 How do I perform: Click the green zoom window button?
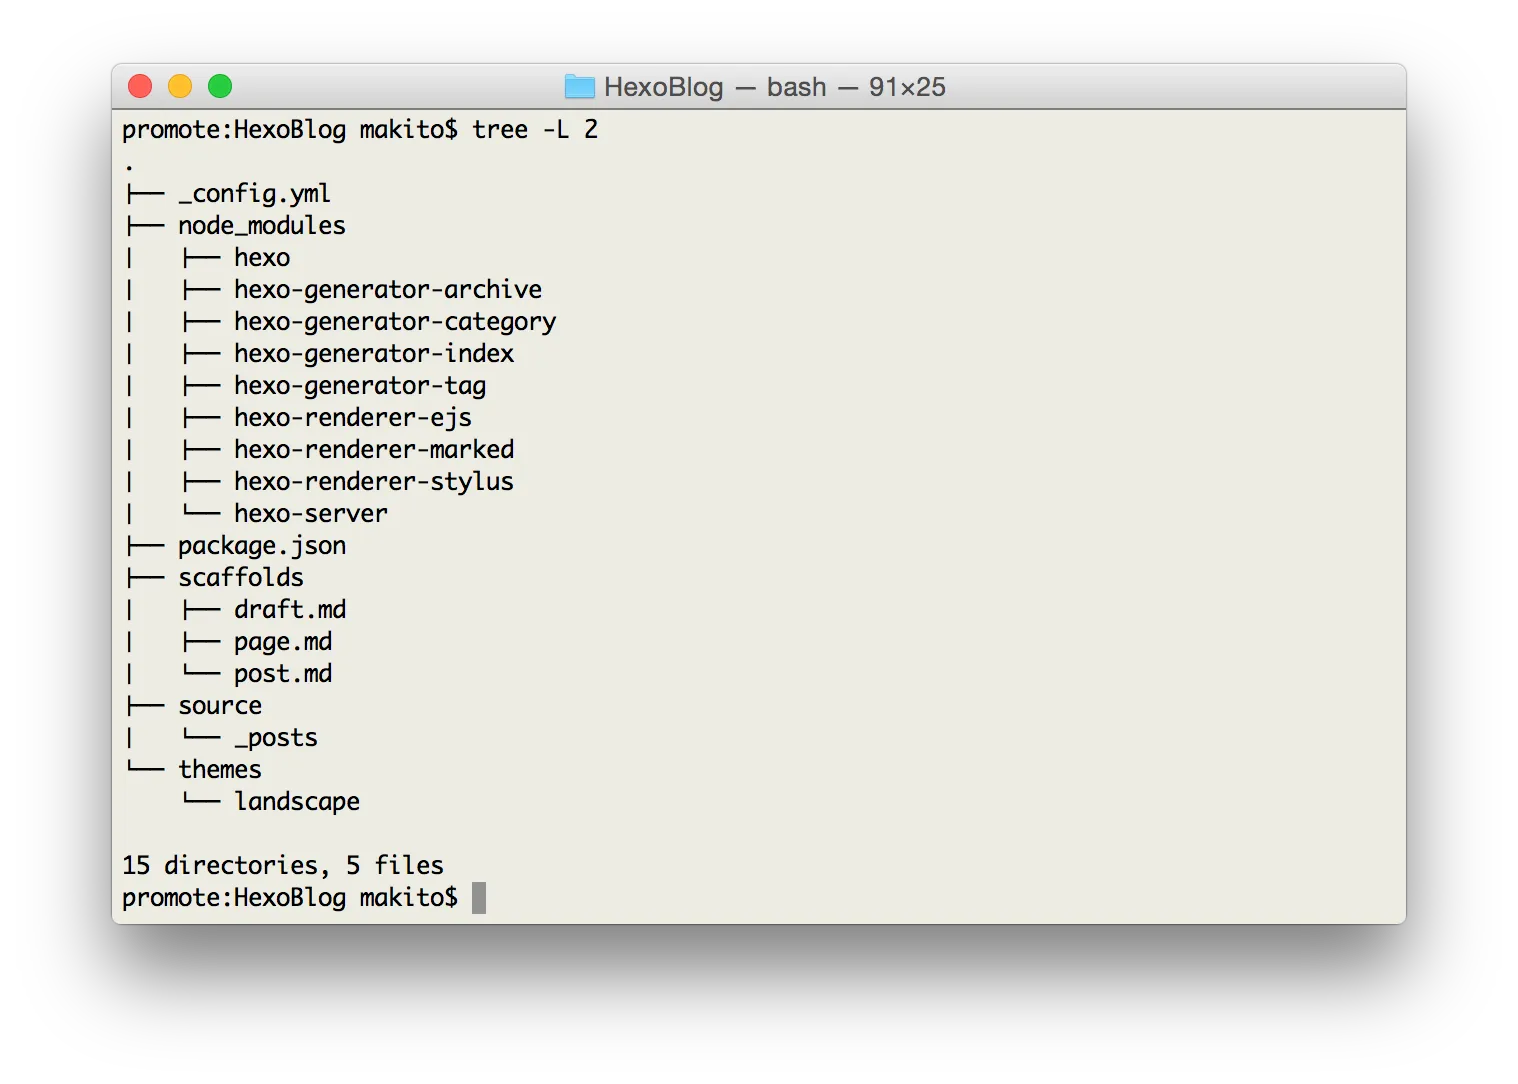point(220,87)
